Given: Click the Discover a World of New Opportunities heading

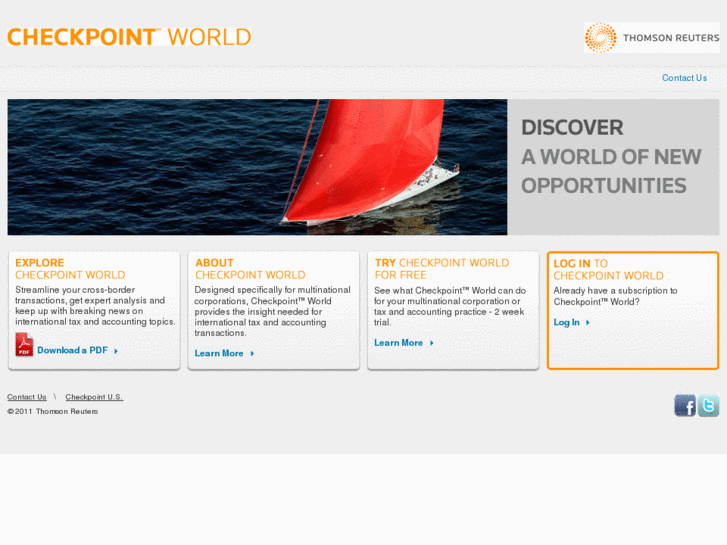Looking at the screenshot, I should (x=611, y=157).
